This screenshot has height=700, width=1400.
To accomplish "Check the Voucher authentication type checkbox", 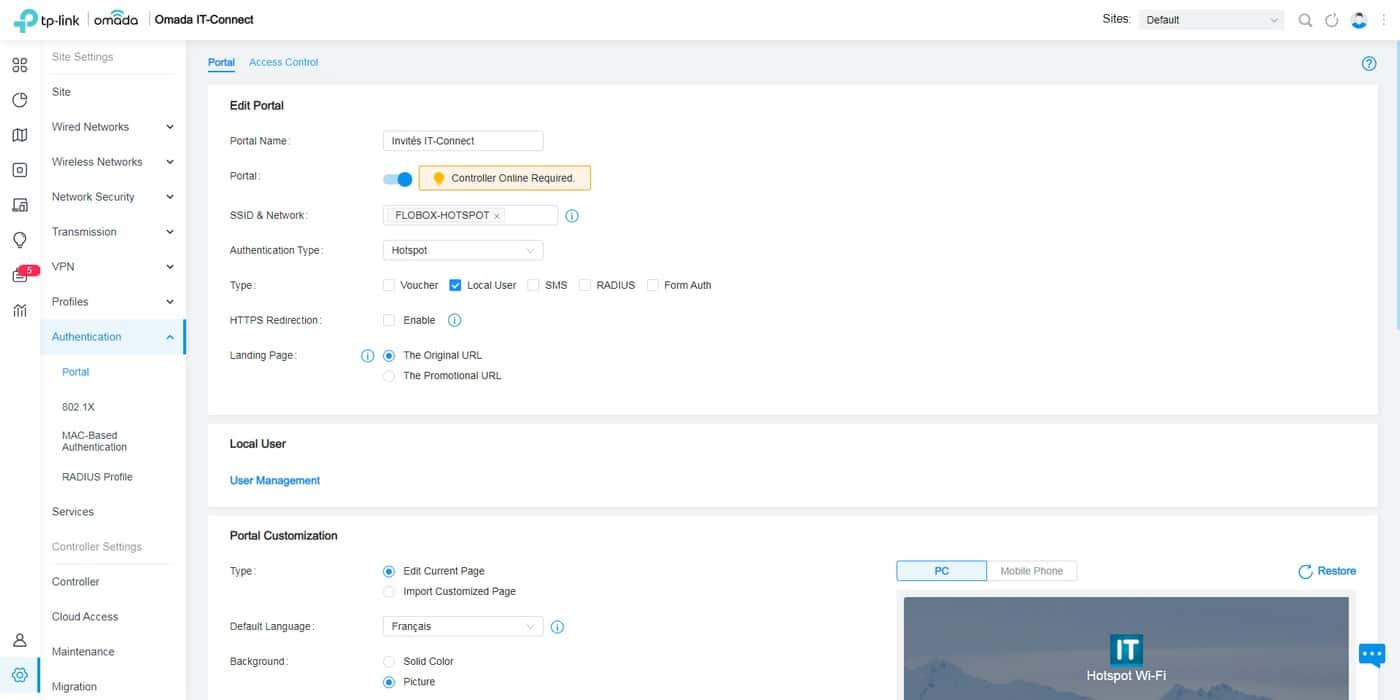I will pyautogui.click(x=389, y=285).
